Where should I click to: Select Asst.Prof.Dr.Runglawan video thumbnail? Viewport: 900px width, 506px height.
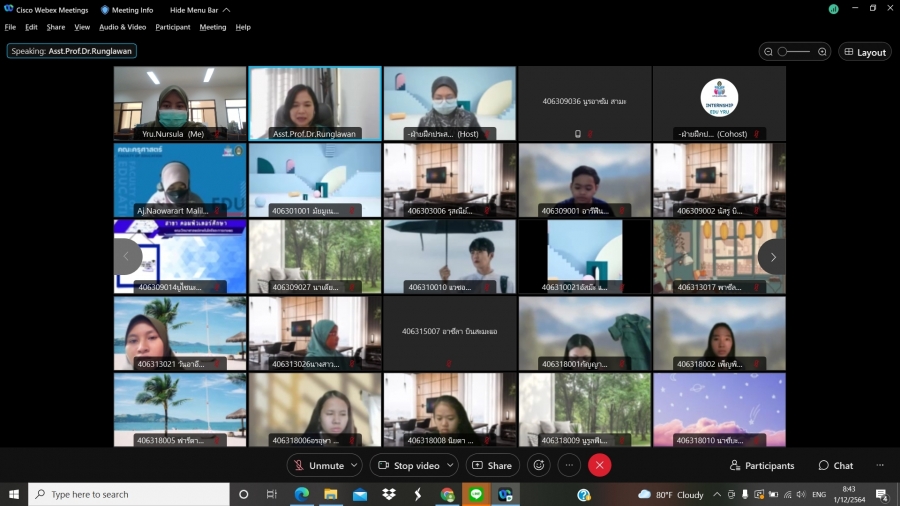(314, 103)
